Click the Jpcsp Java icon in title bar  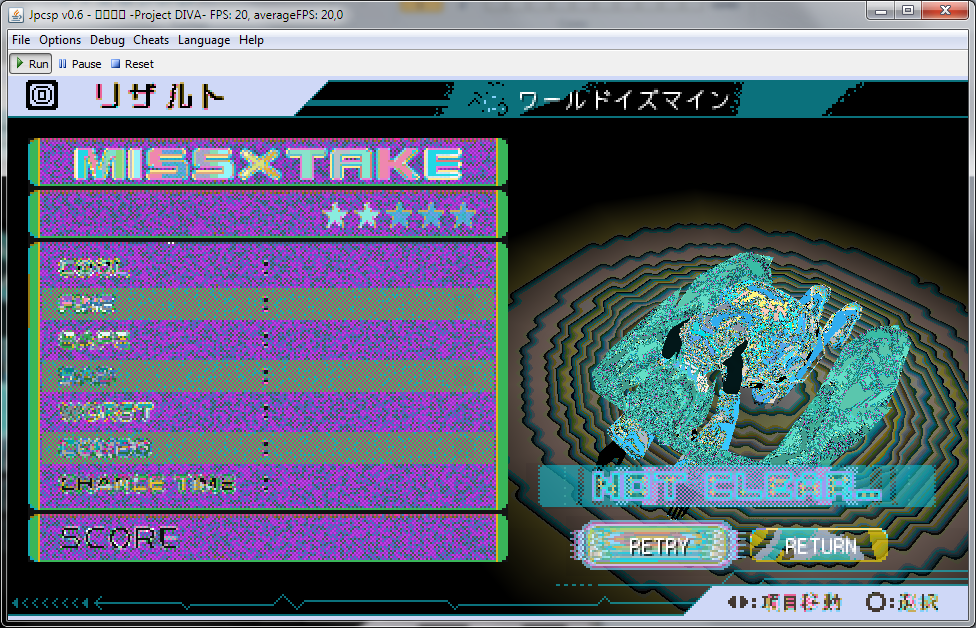coord(17,14)
